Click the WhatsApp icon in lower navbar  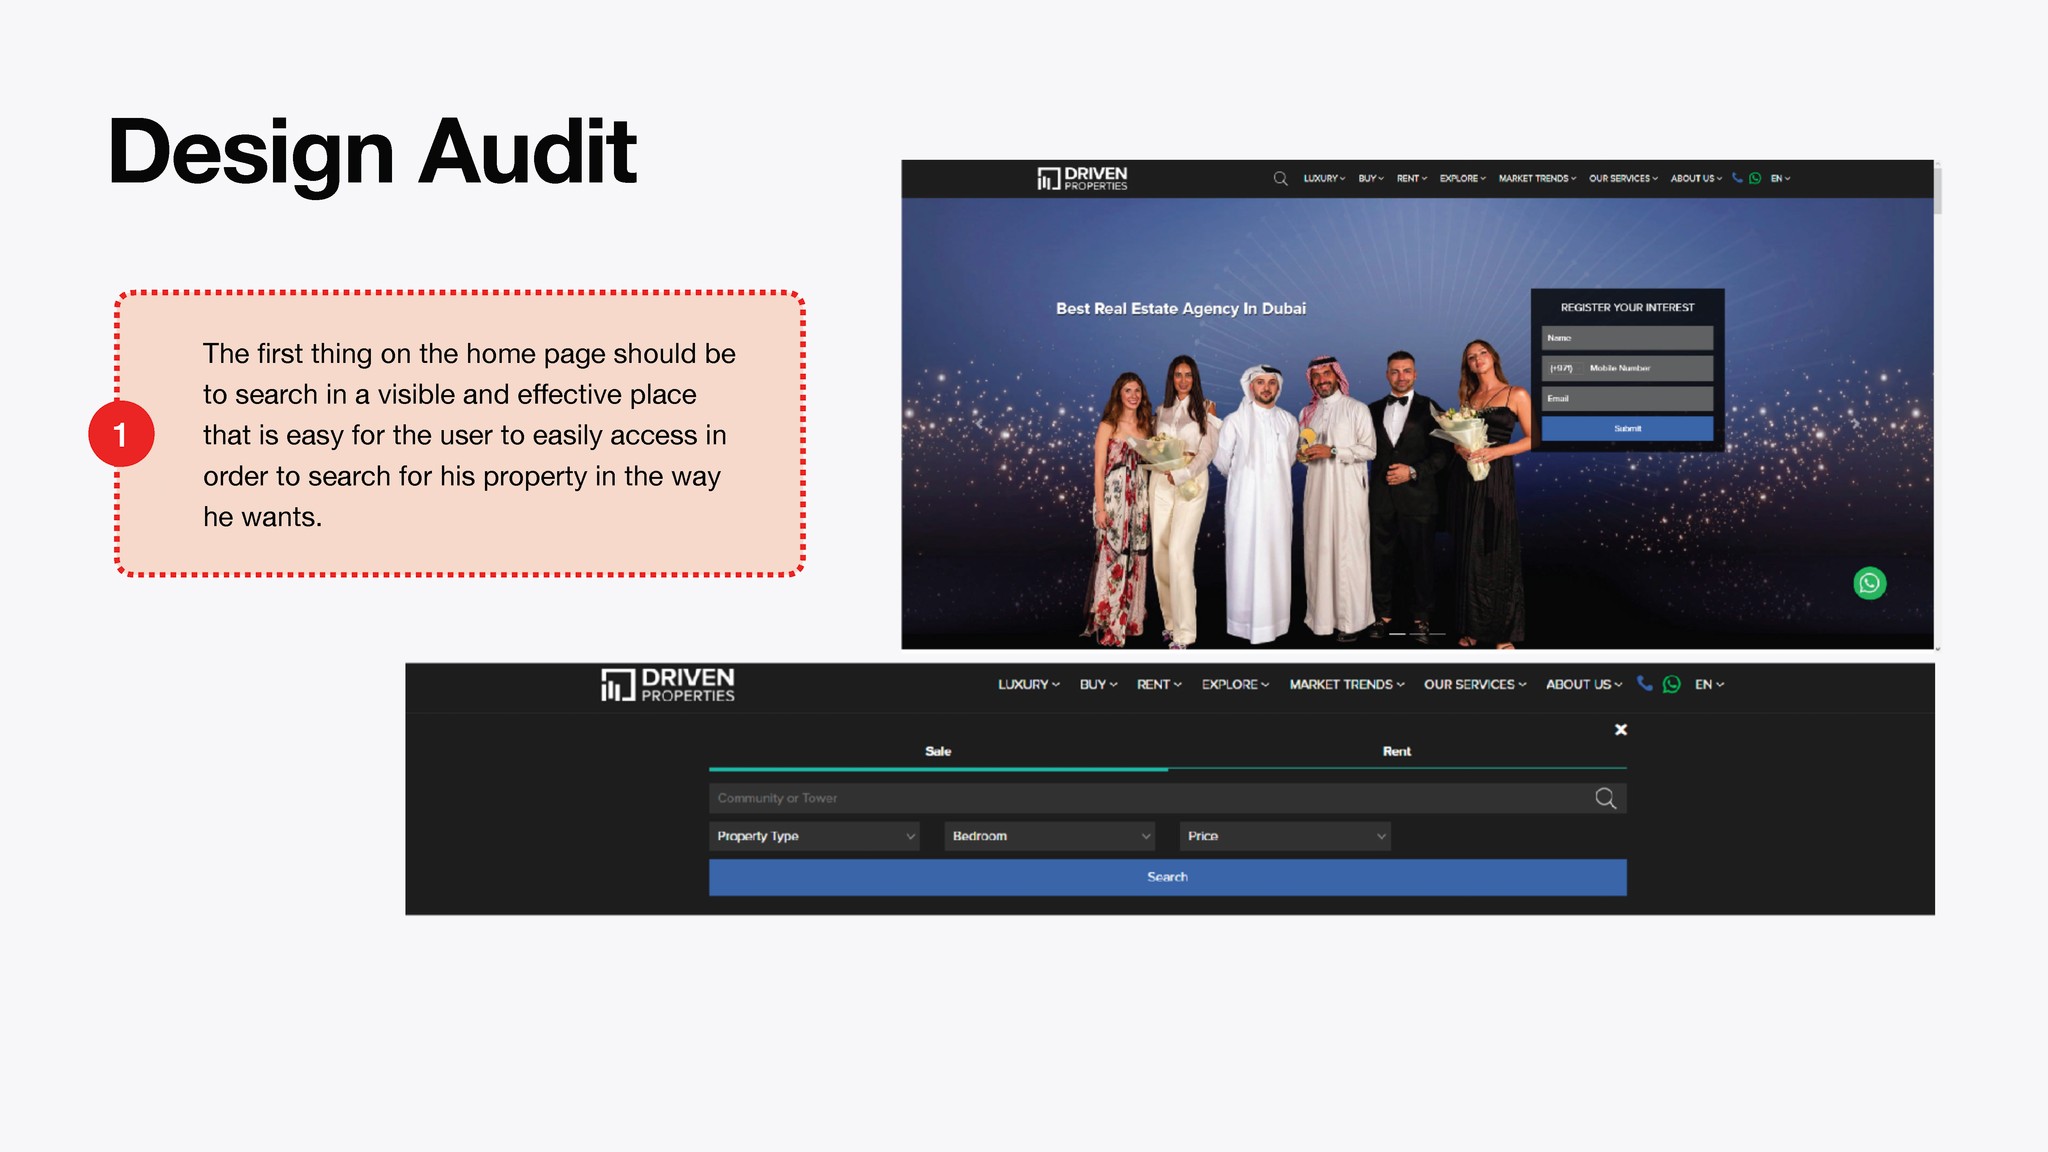(1671, 684)
